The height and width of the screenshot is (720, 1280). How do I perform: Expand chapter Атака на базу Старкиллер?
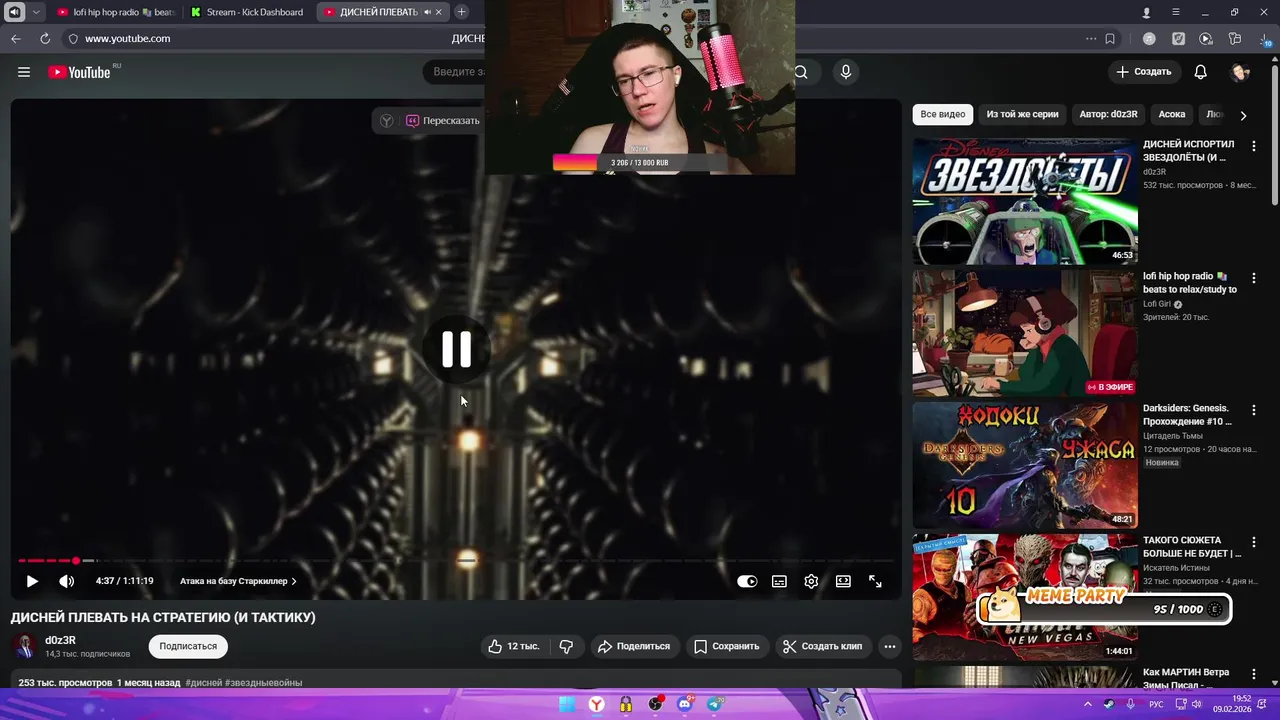click(238, 581)
